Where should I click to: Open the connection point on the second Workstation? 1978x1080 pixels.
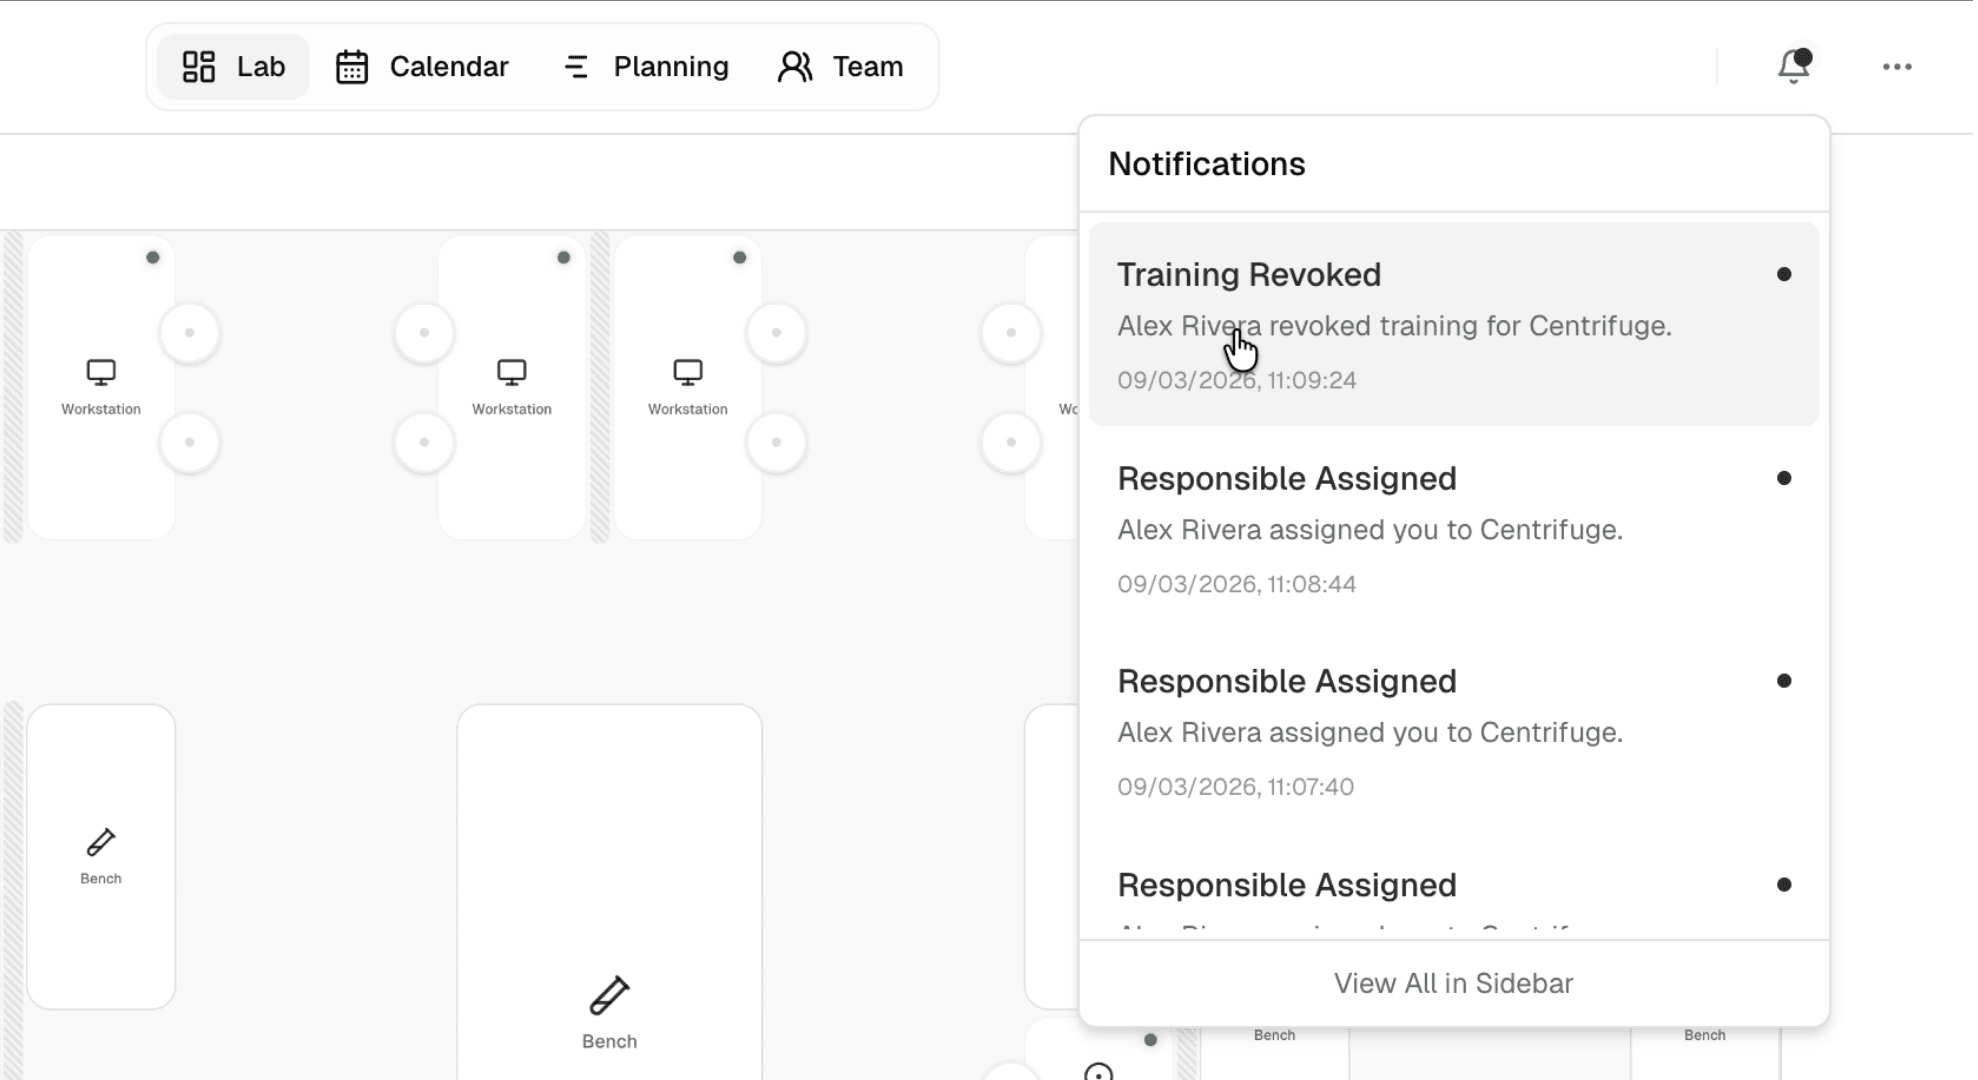(424, 333)
